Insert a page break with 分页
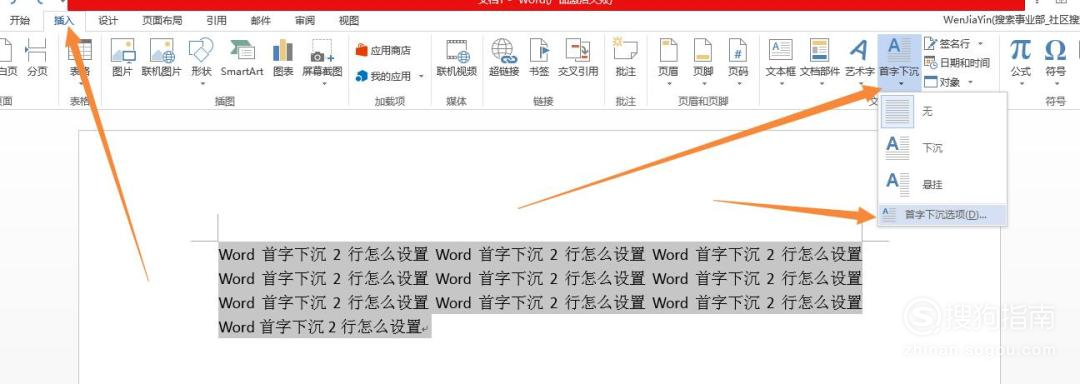This screenshot has height=384, width=1080. 37,58
